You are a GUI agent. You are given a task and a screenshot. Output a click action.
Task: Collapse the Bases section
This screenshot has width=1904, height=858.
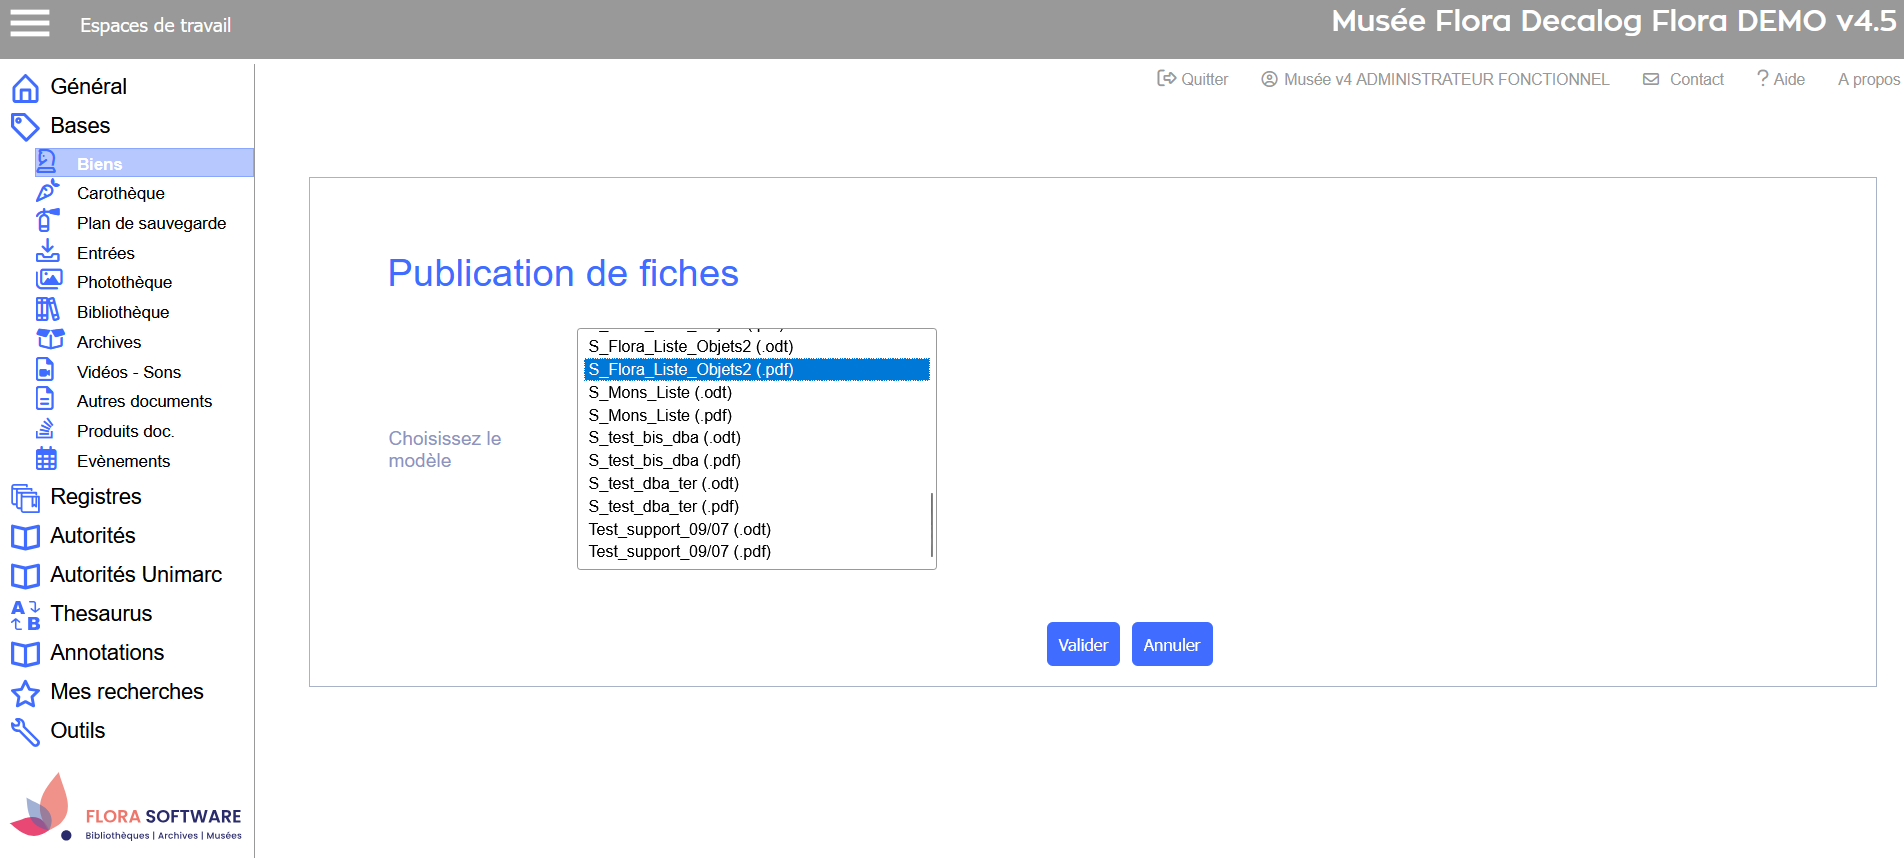click(x=80, y=126)
